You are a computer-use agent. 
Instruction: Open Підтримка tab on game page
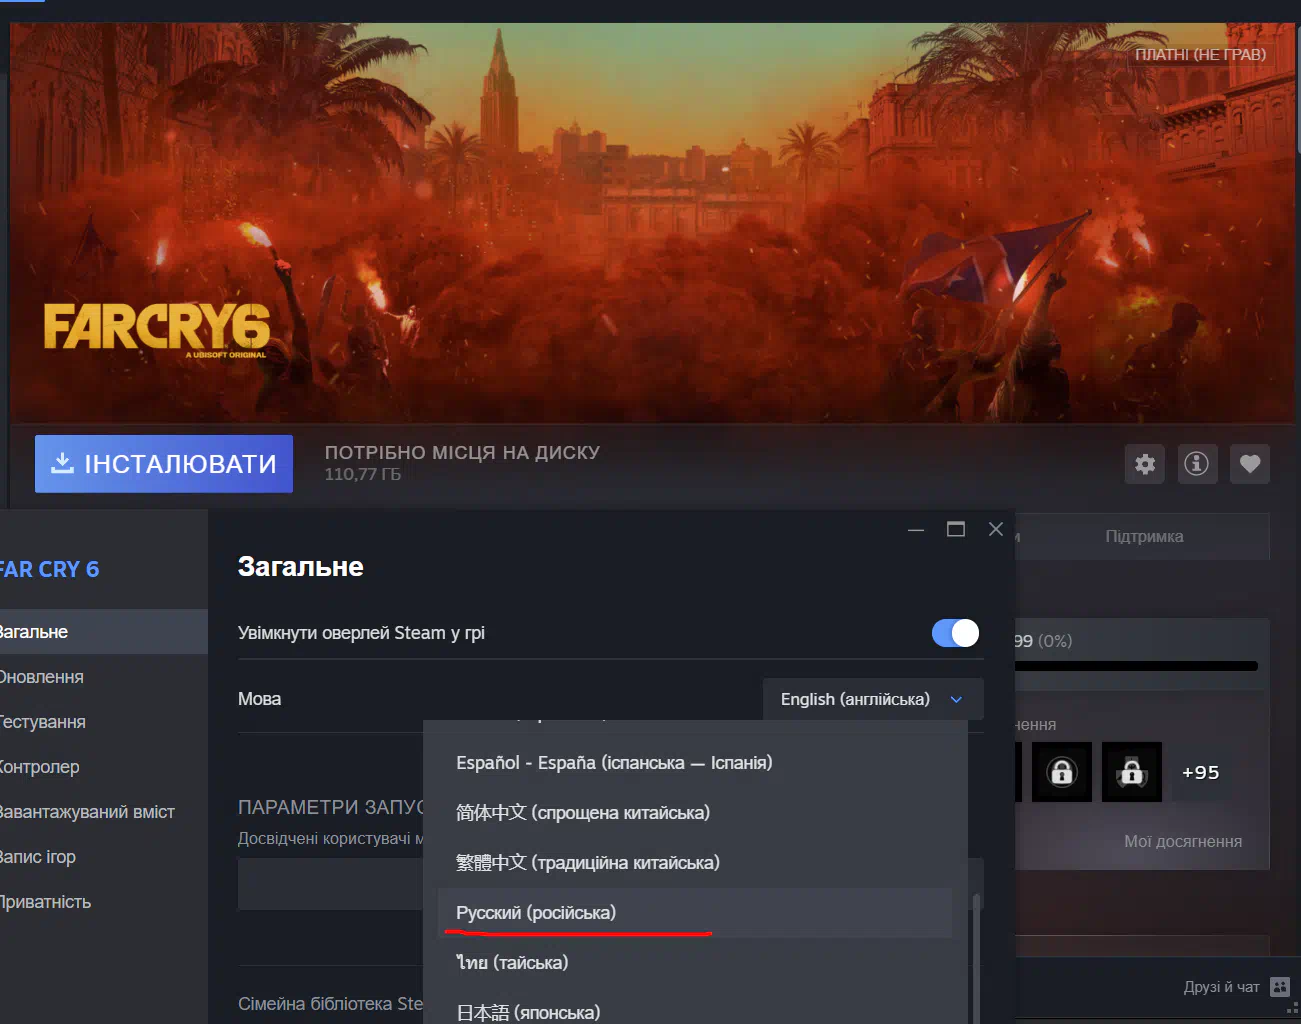pos(1144,537)
